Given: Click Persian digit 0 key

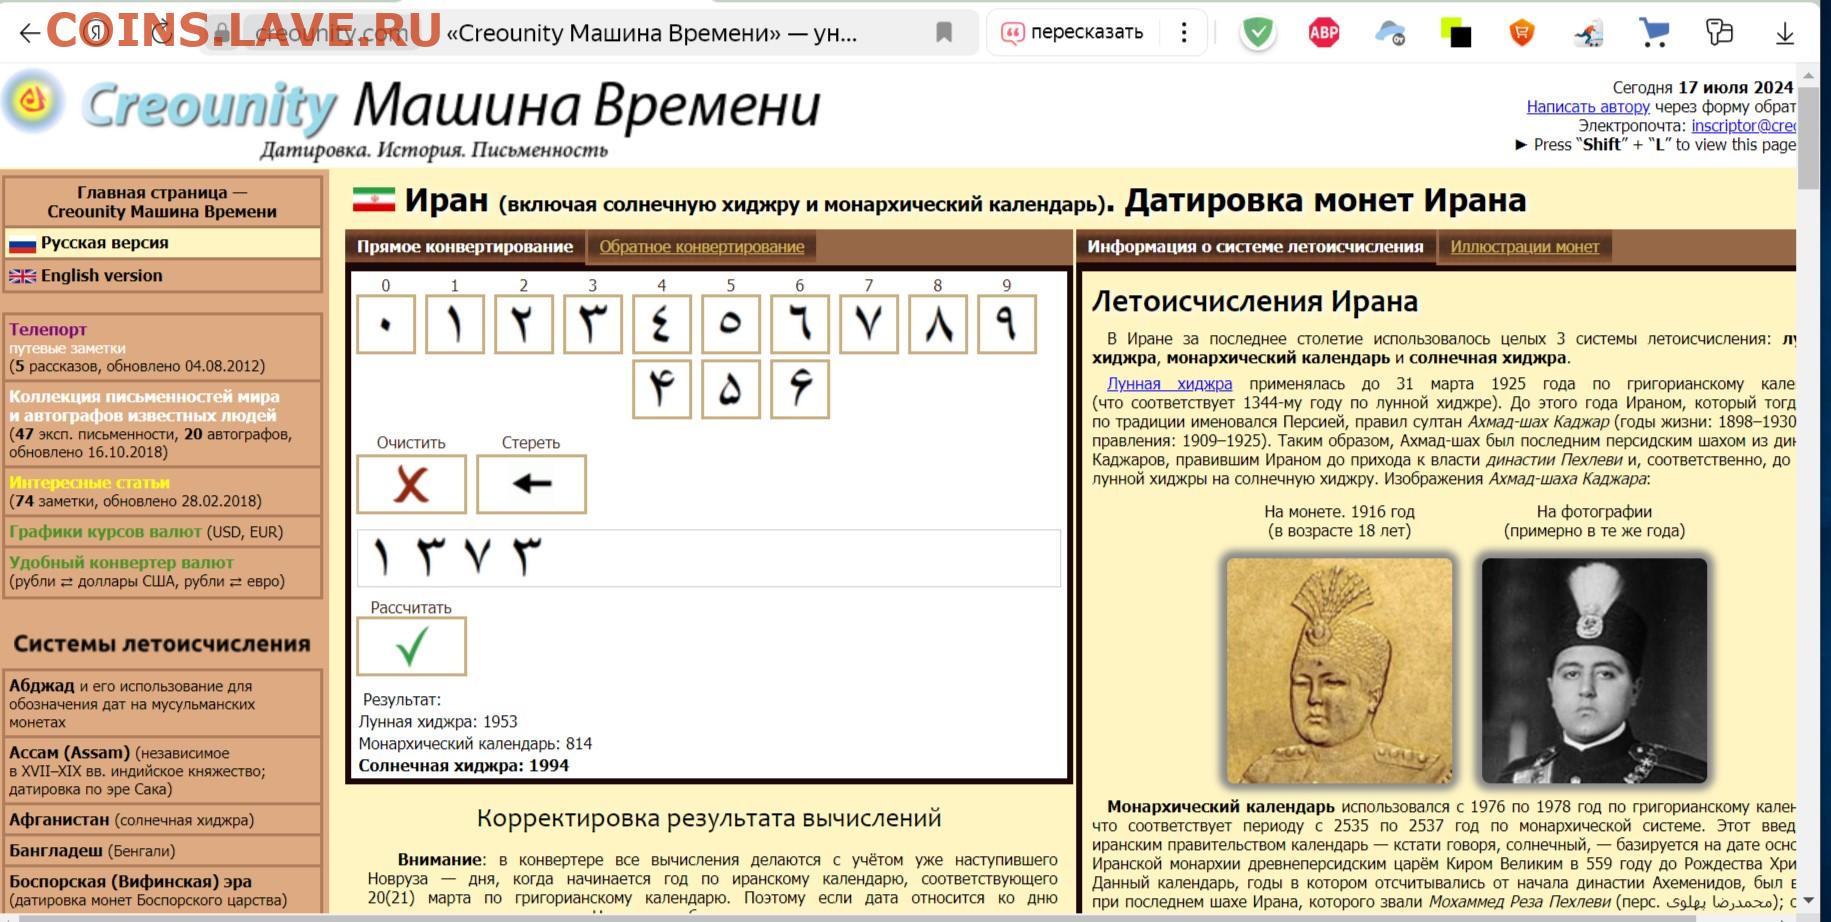Looking at the screenshot, I should pos(386,324).
